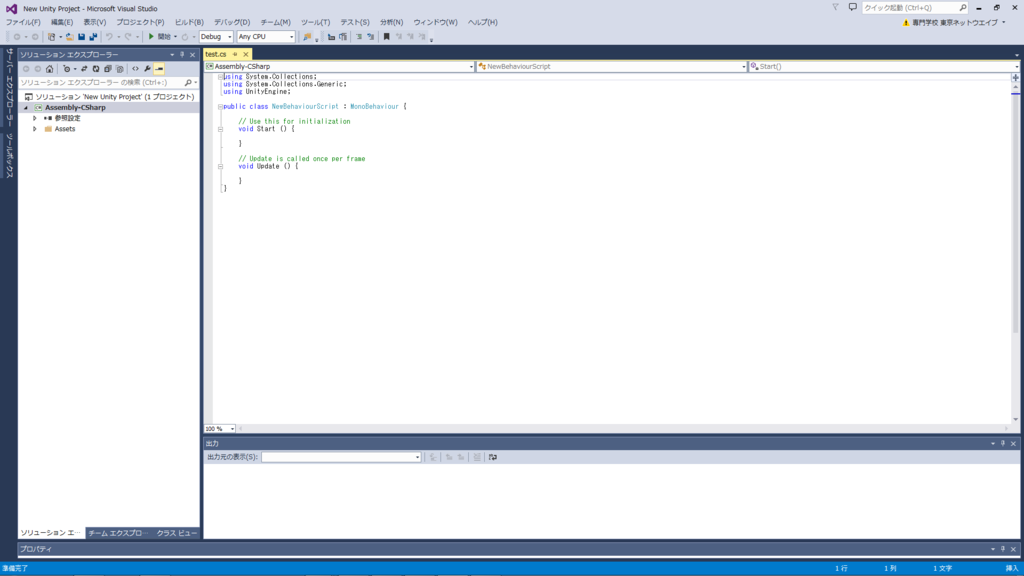
Task: Open the 100 % zoom level dropdown
Action: [219, 428]
